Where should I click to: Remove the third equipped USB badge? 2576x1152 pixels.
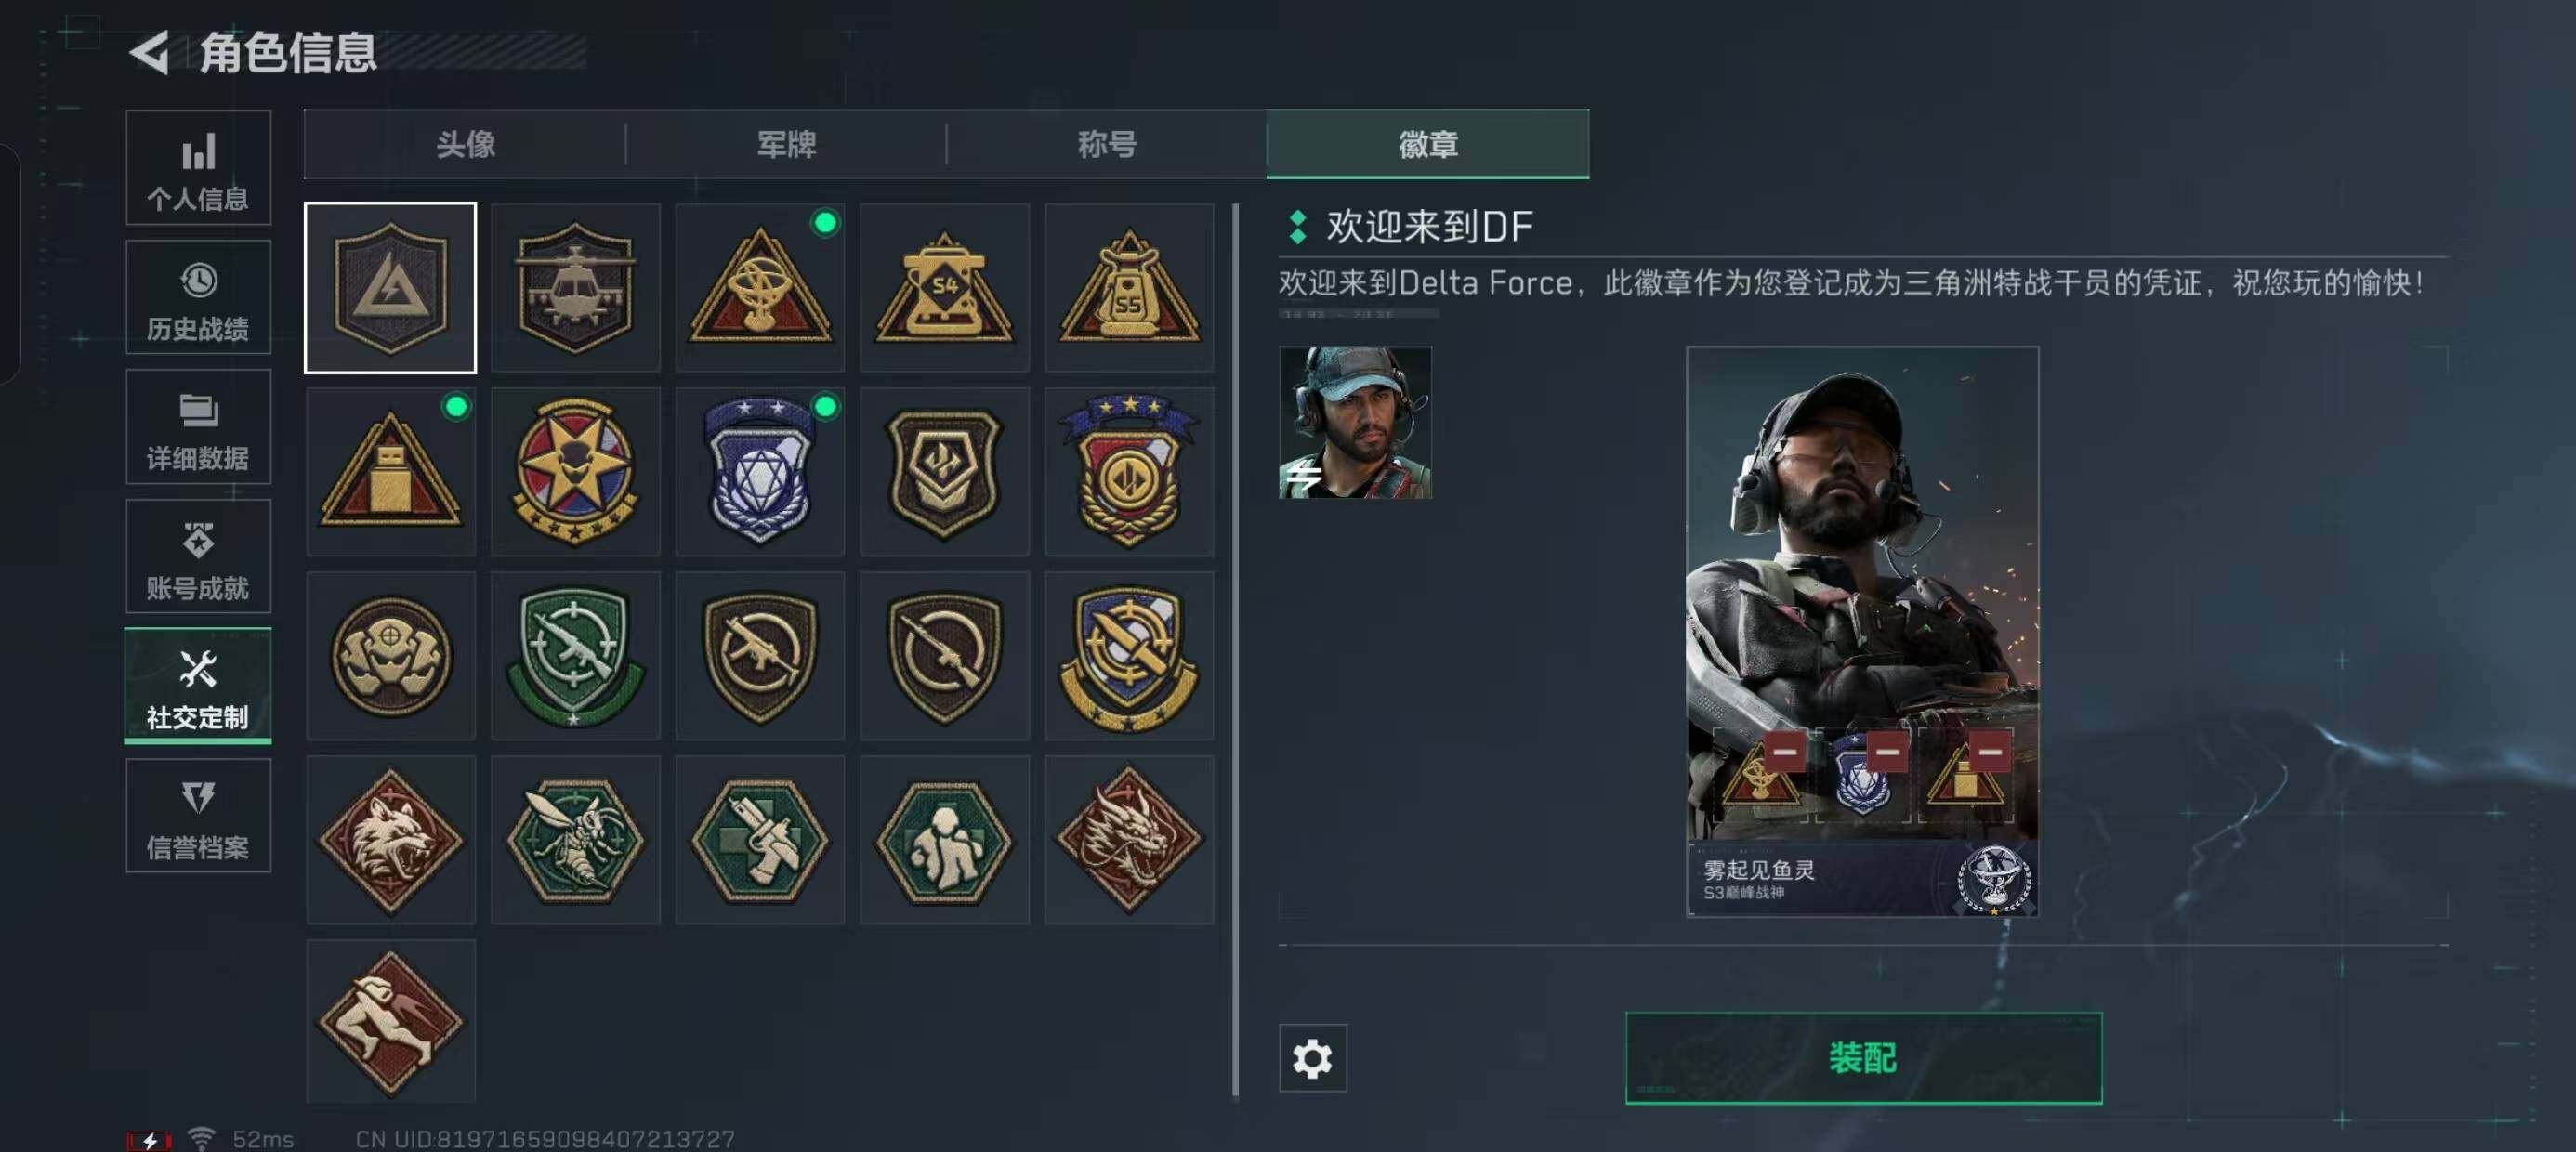tap(1990, 751)
